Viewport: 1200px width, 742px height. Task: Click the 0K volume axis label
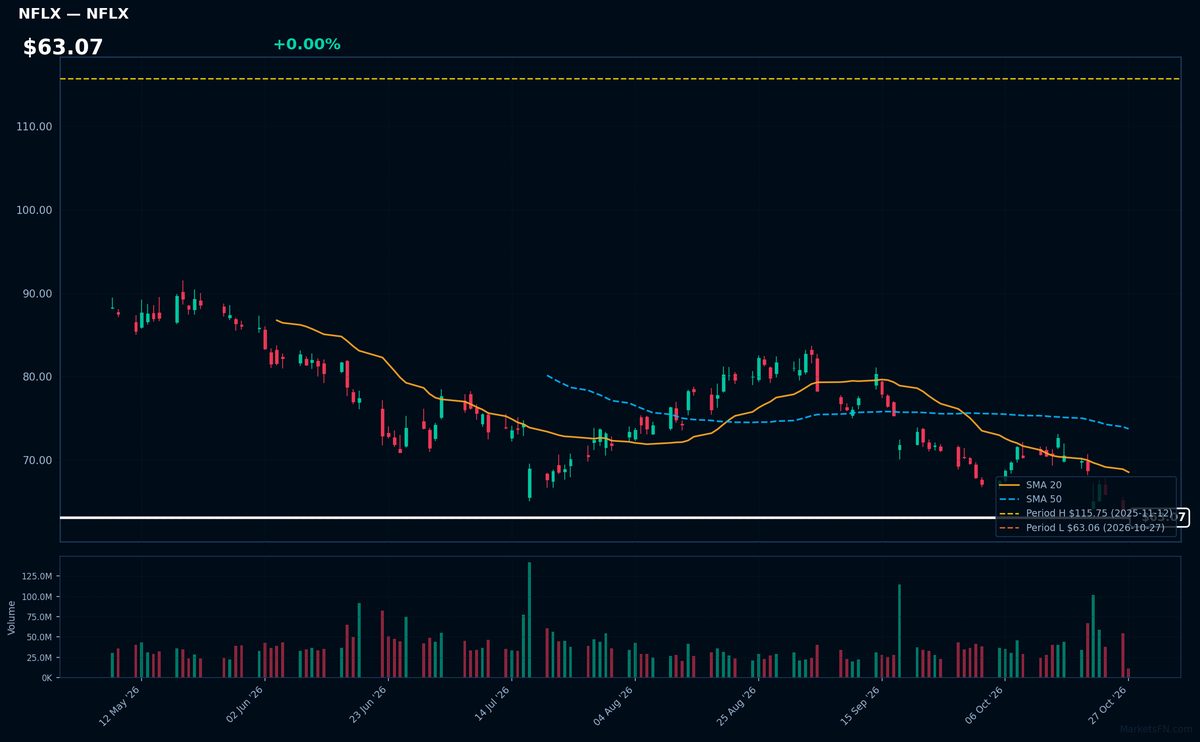point(45,678)
